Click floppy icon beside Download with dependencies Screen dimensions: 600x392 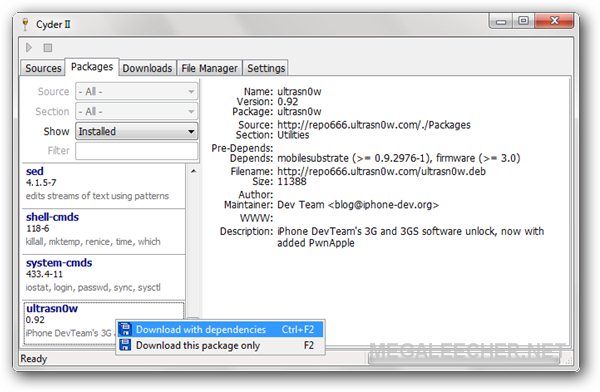pos(125,329)
